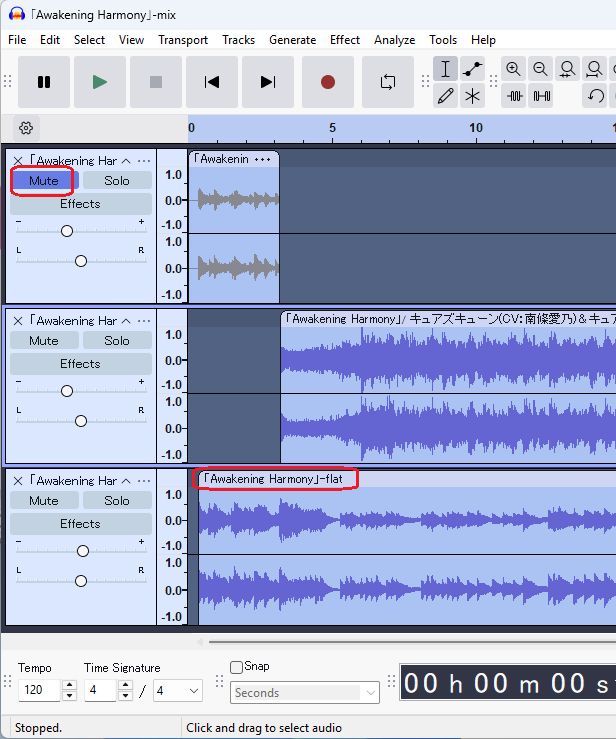Click the Tempo field showing 120
616x739 pixels.
40,690
